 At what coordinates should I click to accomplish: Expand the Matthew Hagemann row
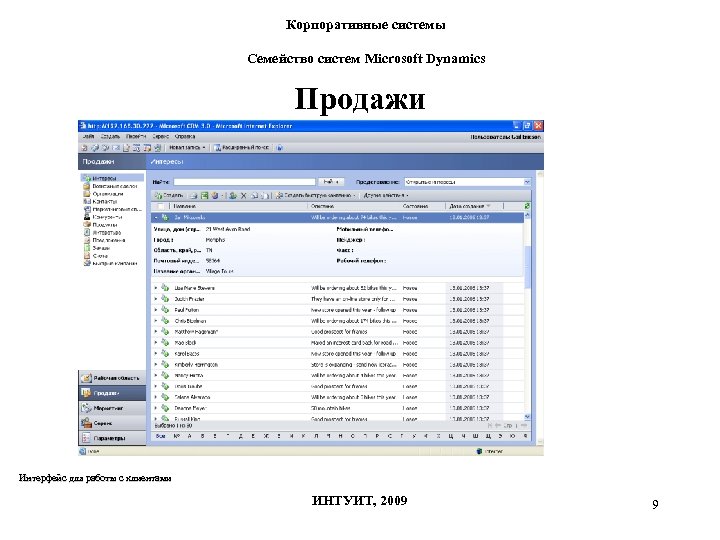[x=156, y=332]
